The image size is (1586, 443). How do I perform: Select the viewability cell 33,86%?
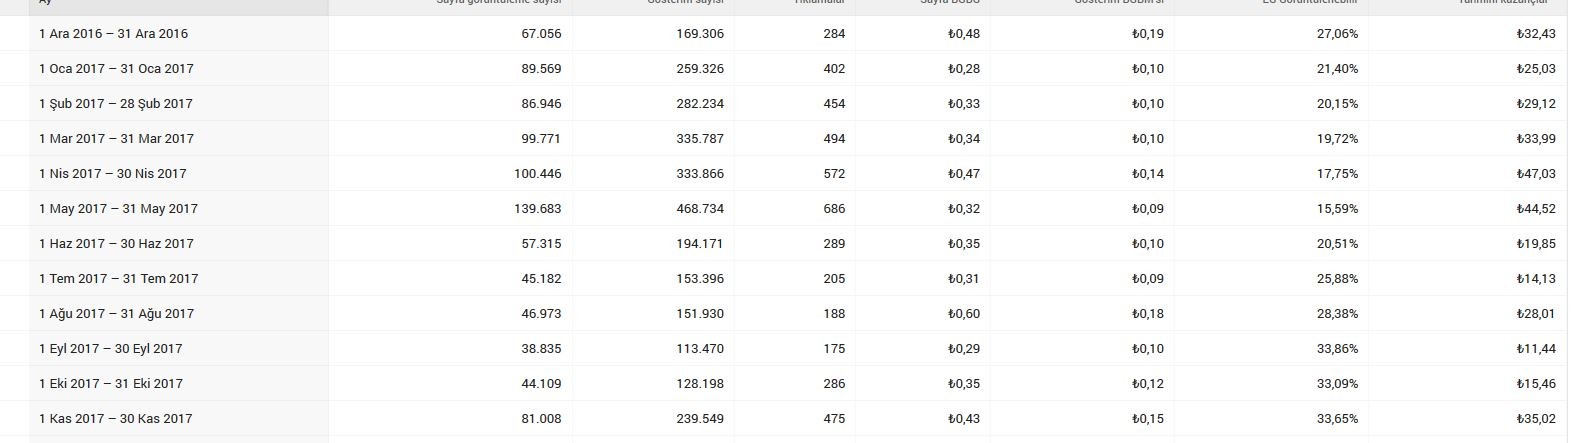(1337, 348)
